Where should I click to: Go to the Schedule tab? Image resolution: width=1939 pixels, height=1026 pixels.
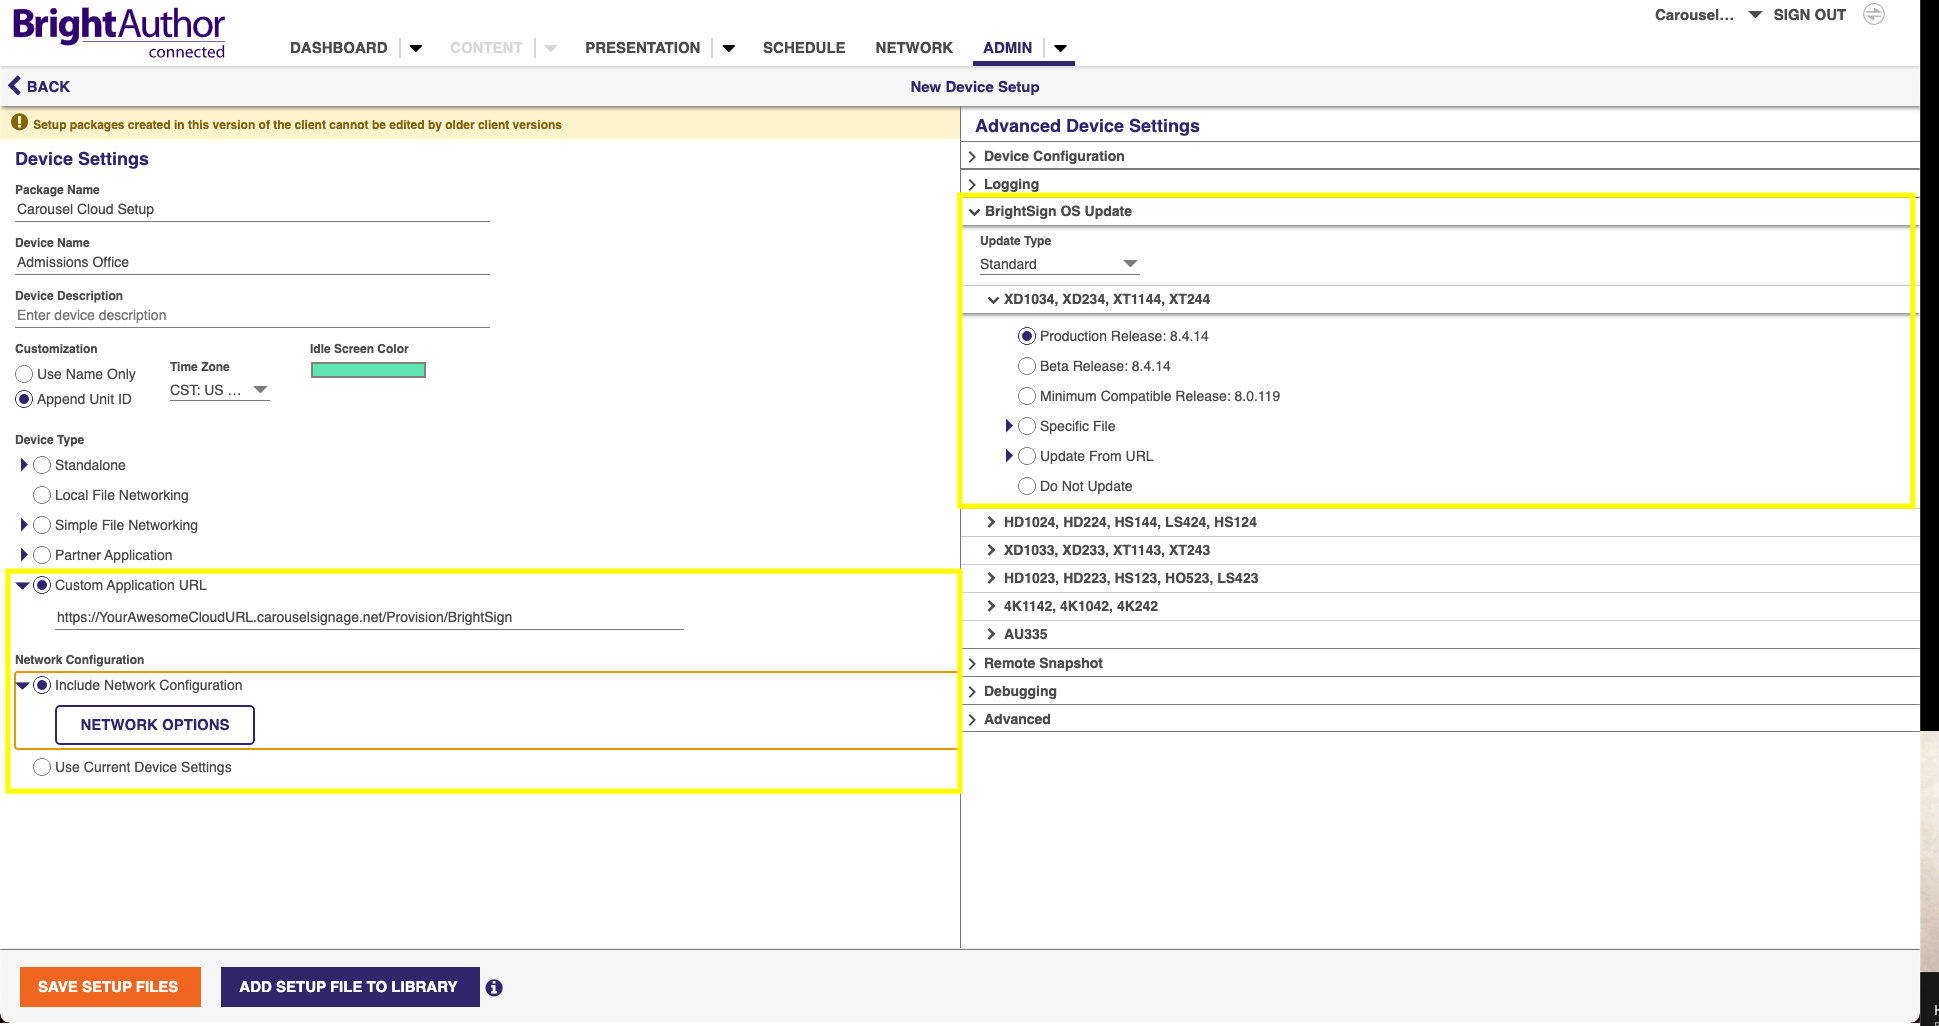(804, 48)
